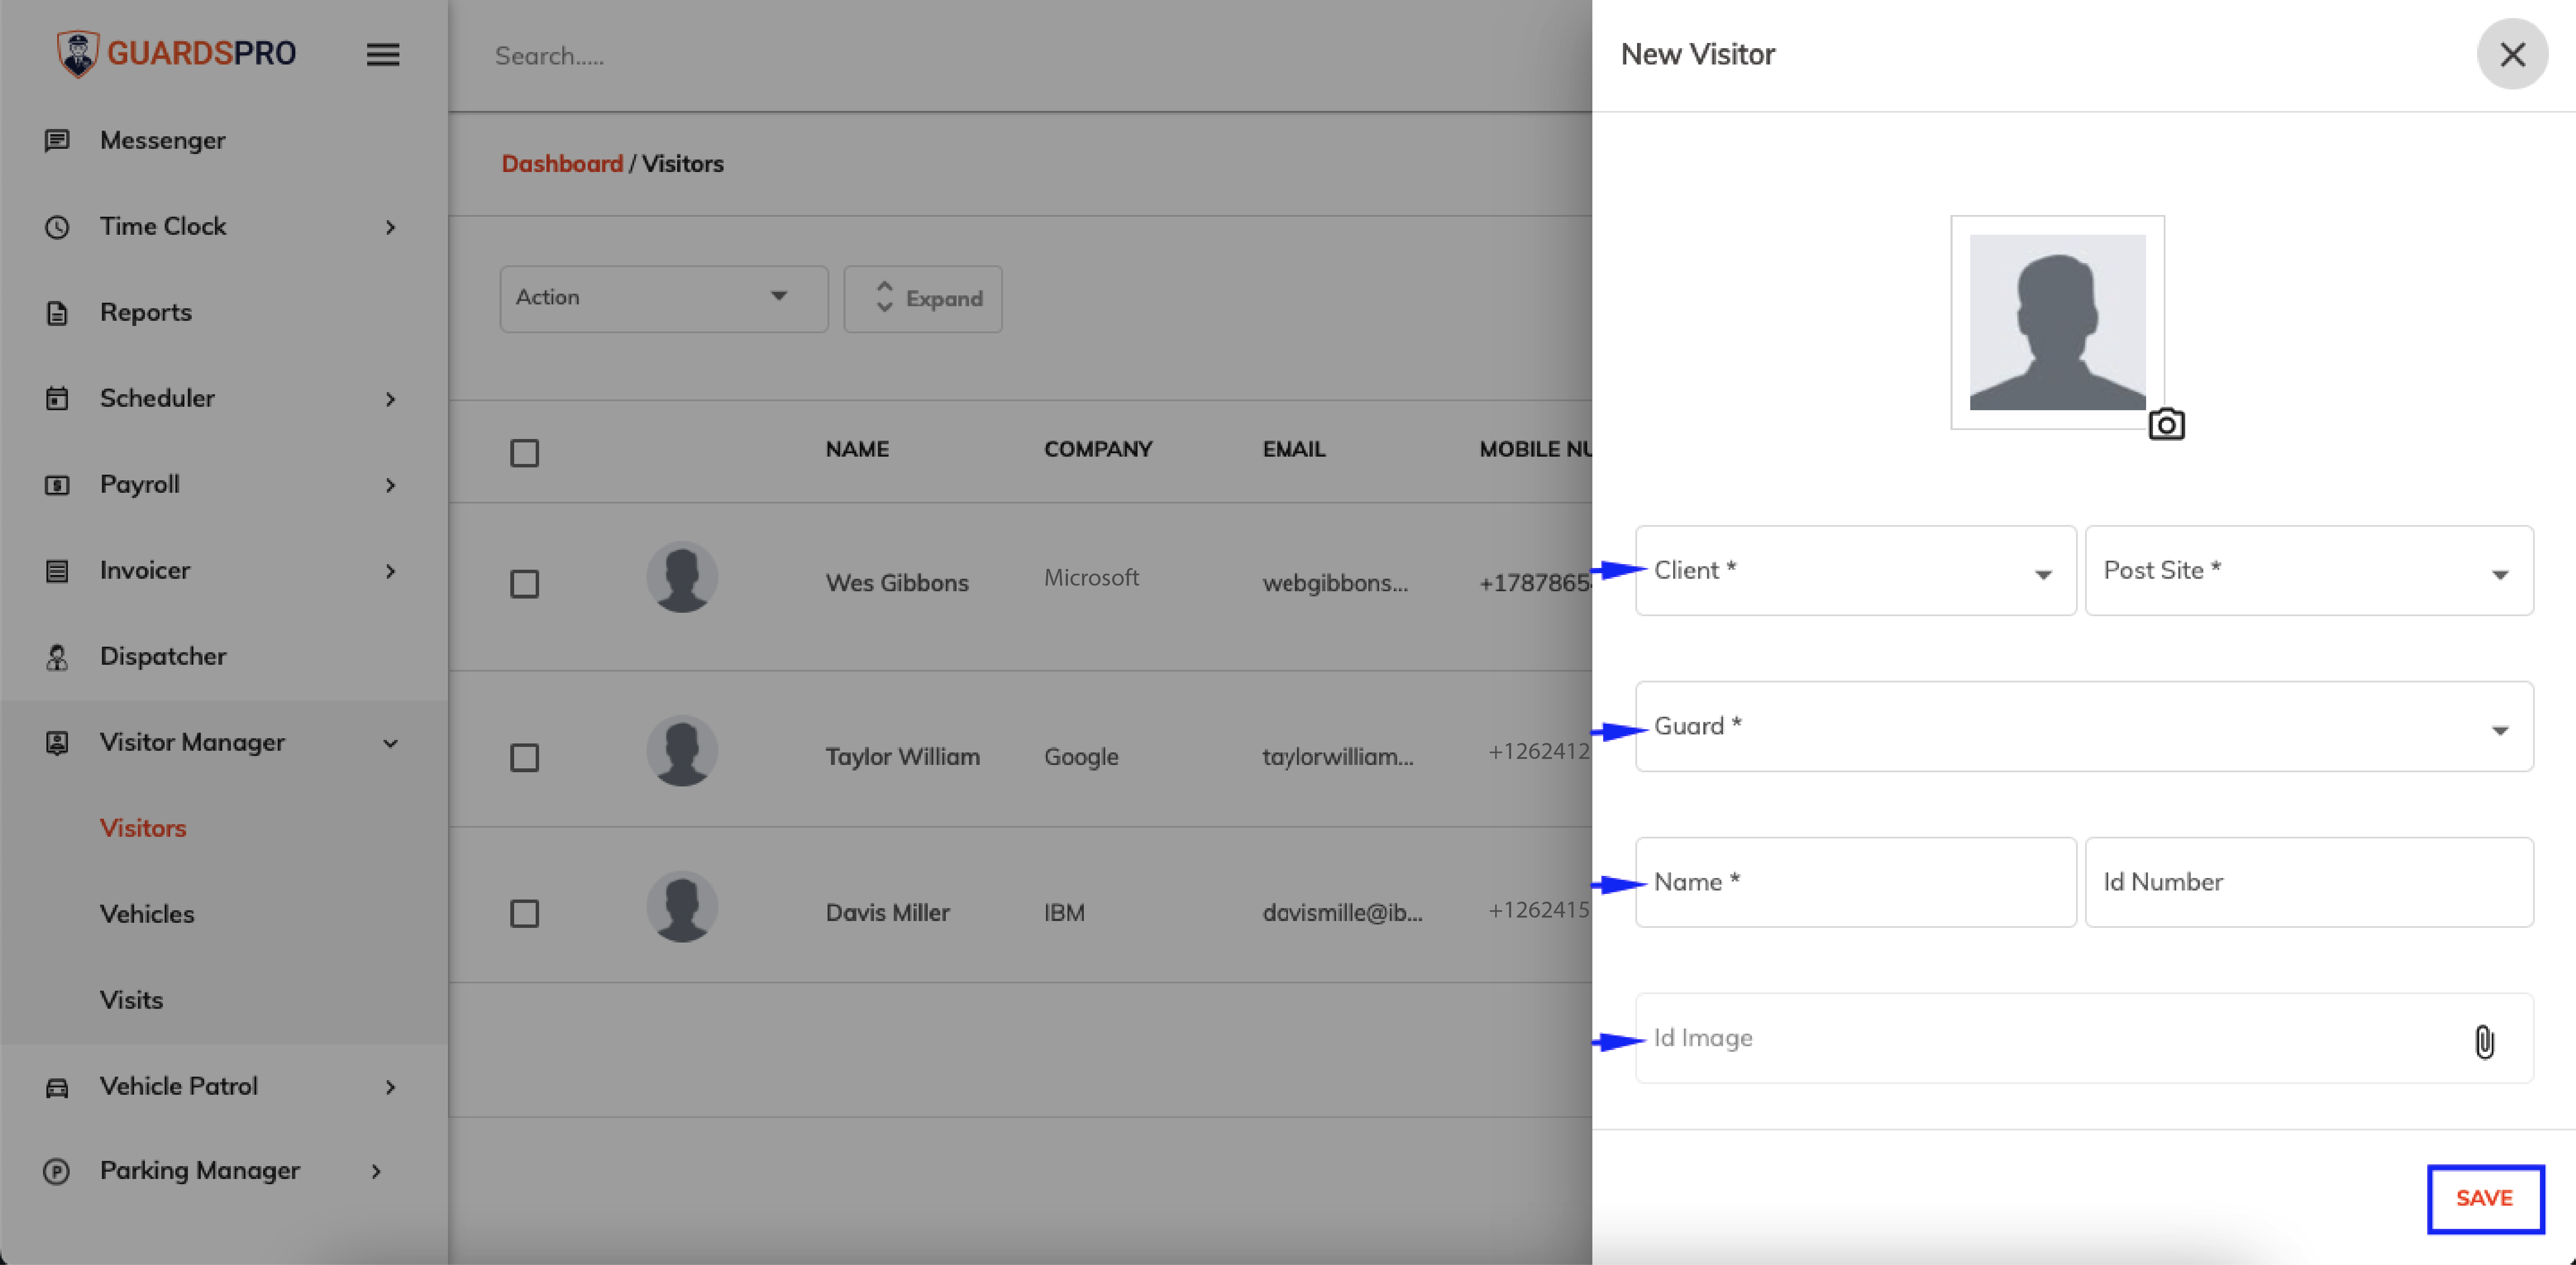Close the New Visitor panel
Image resolution: width=2576 pixels, height=1265 pixels.
click(x=2511, y=54)
